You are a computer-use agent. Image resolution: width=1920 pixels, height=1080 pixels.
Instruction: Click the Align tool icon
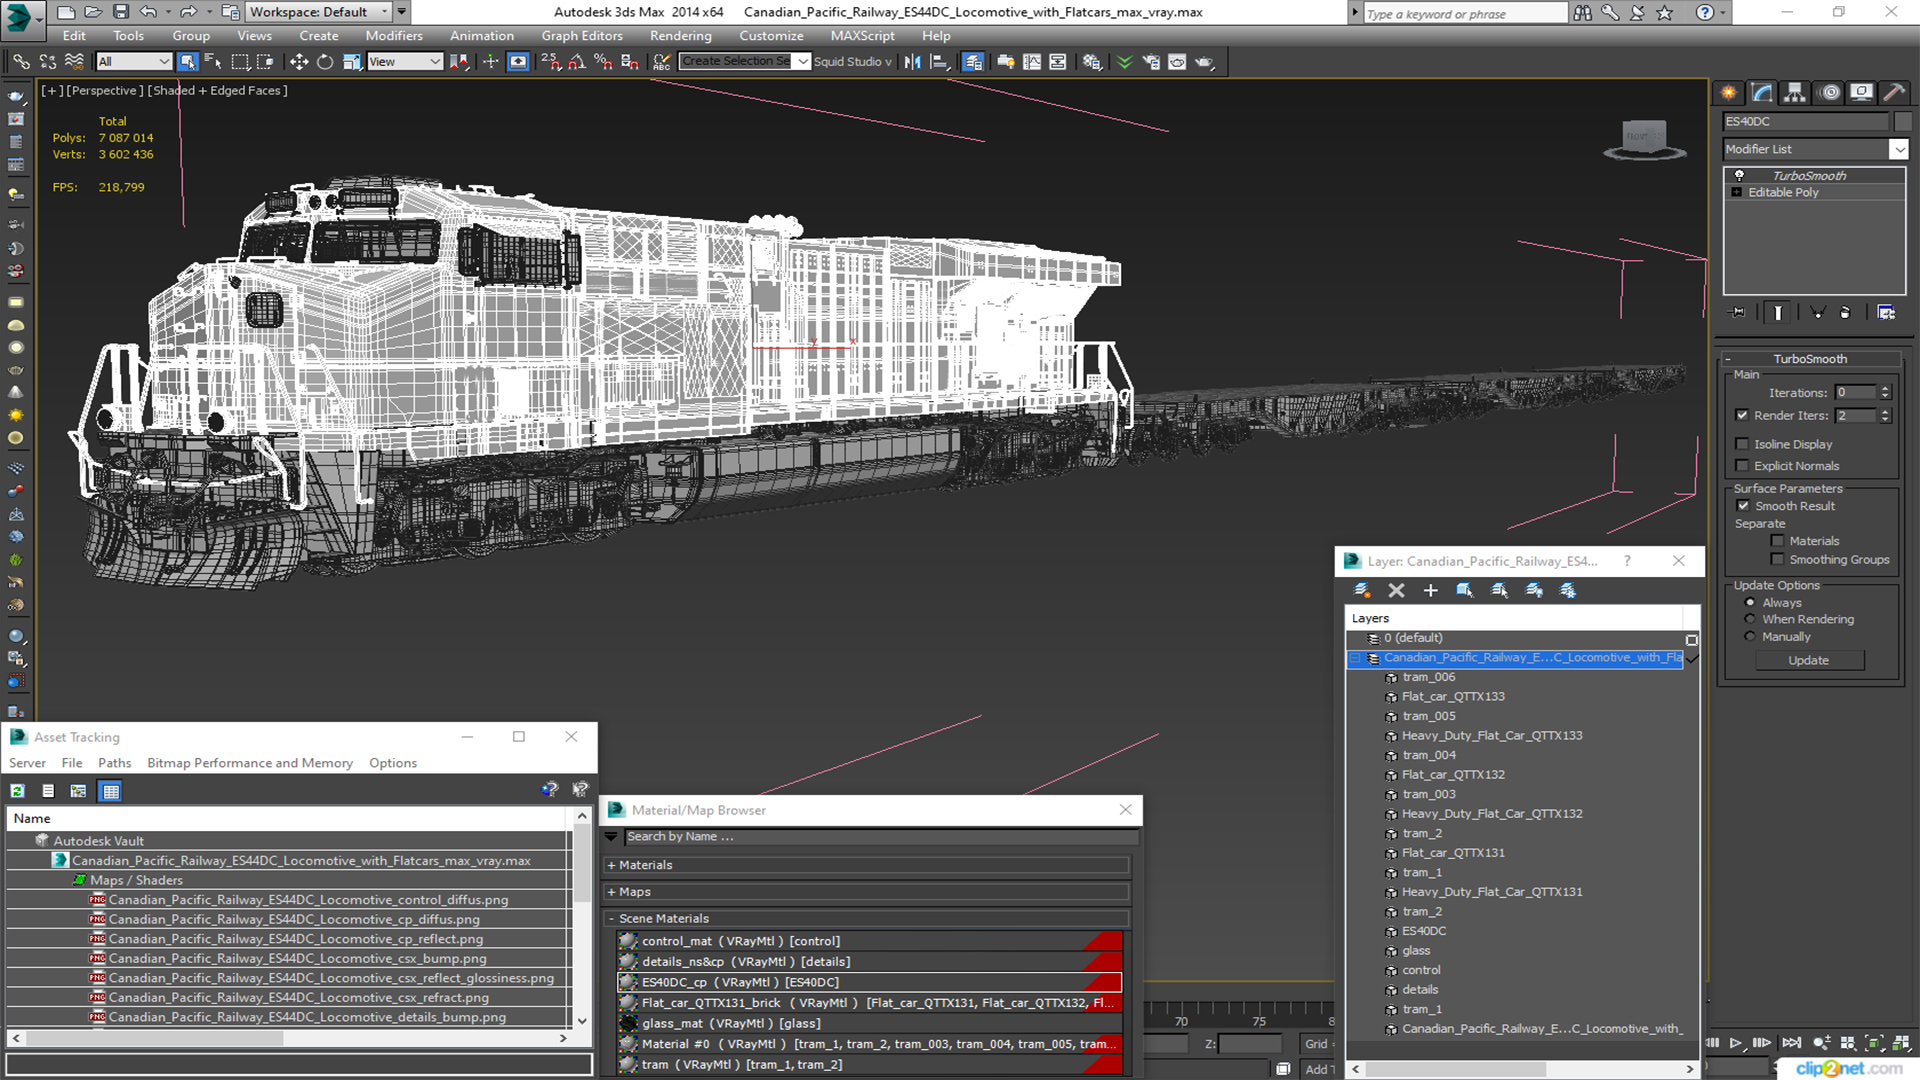[939, 62]
